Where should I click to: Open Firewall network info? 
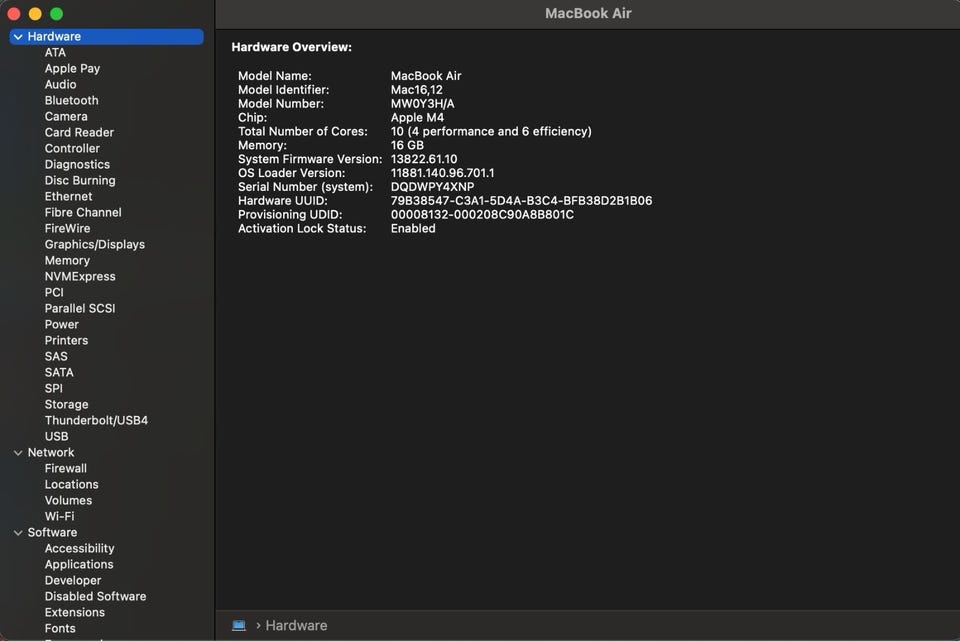click(x=66, y=468)
